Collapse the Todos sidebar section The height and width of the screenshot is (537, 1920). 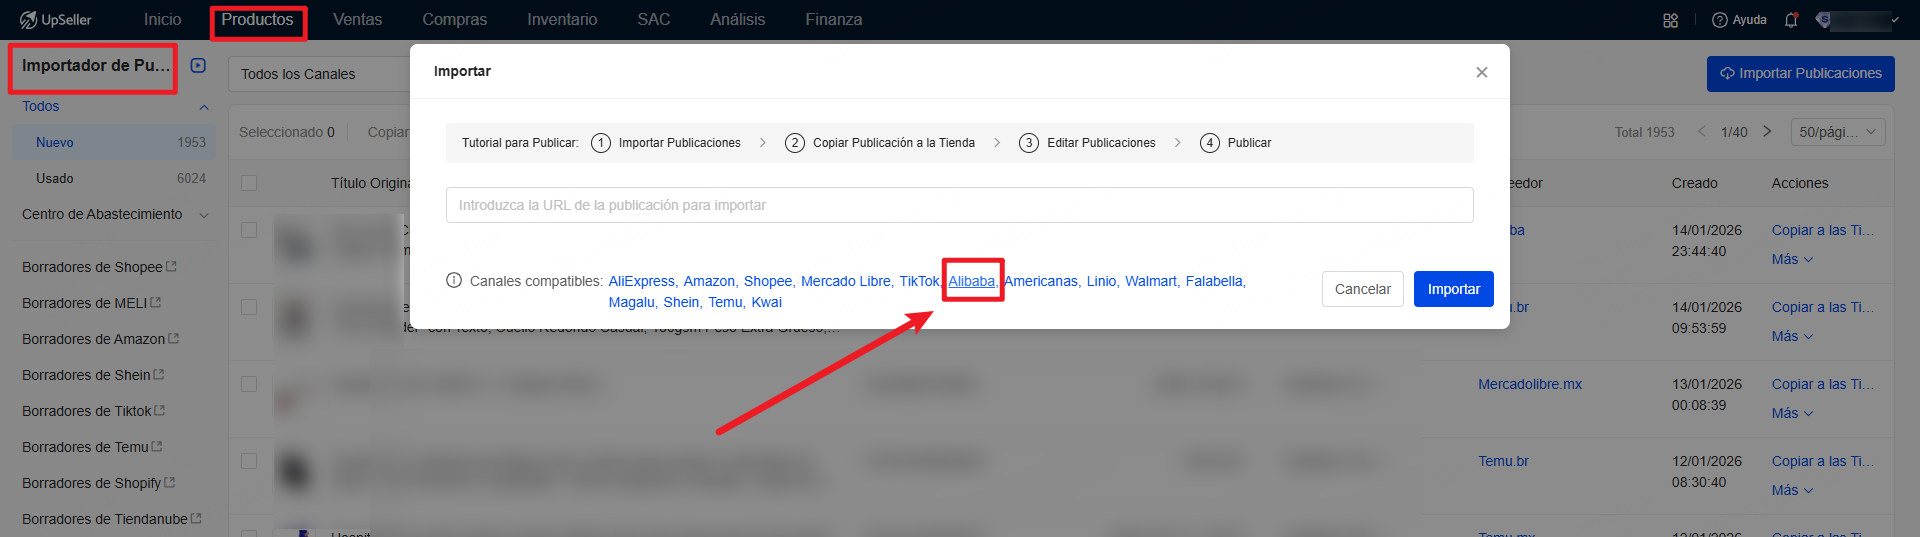[204, 107]
